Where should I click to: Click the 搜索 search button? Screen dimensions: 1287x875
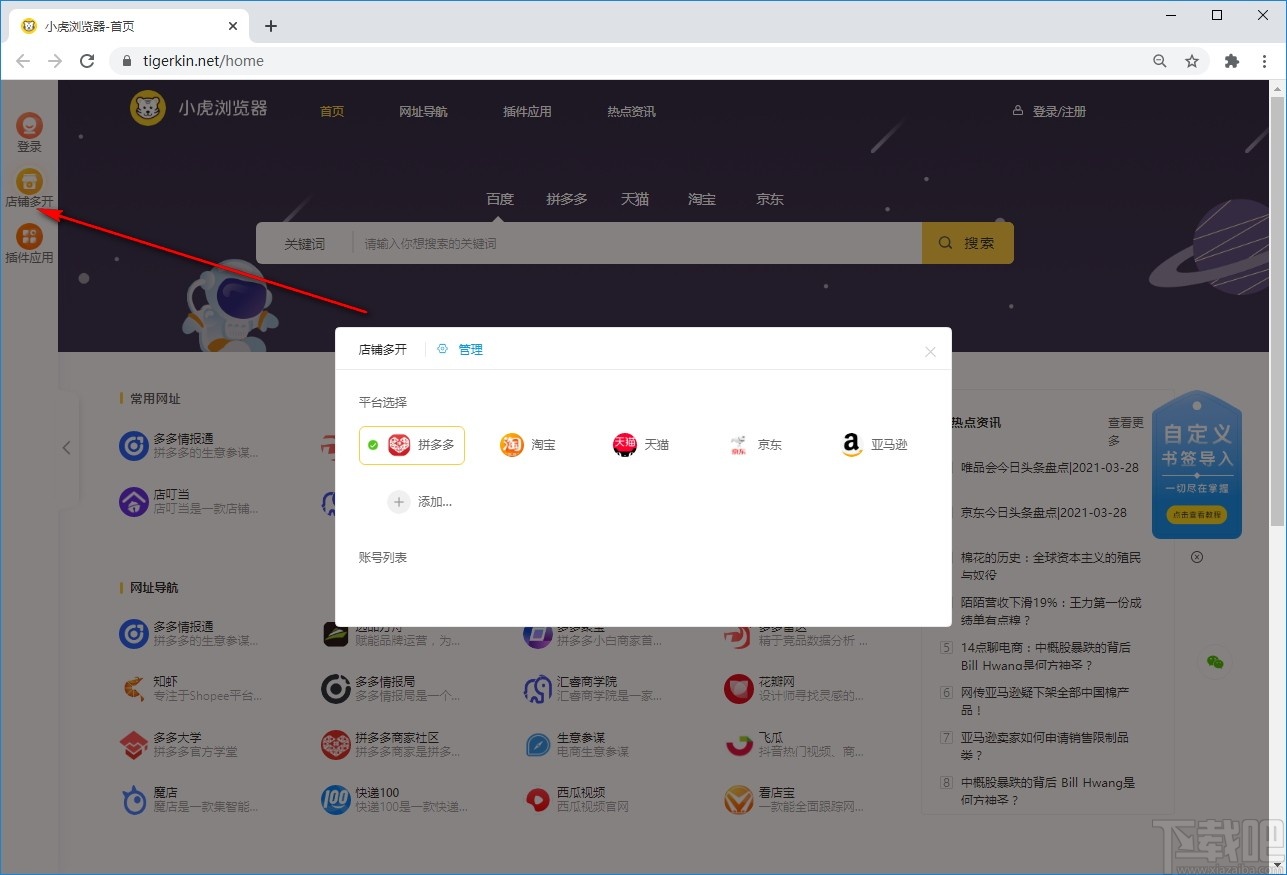tap(966, 242)
